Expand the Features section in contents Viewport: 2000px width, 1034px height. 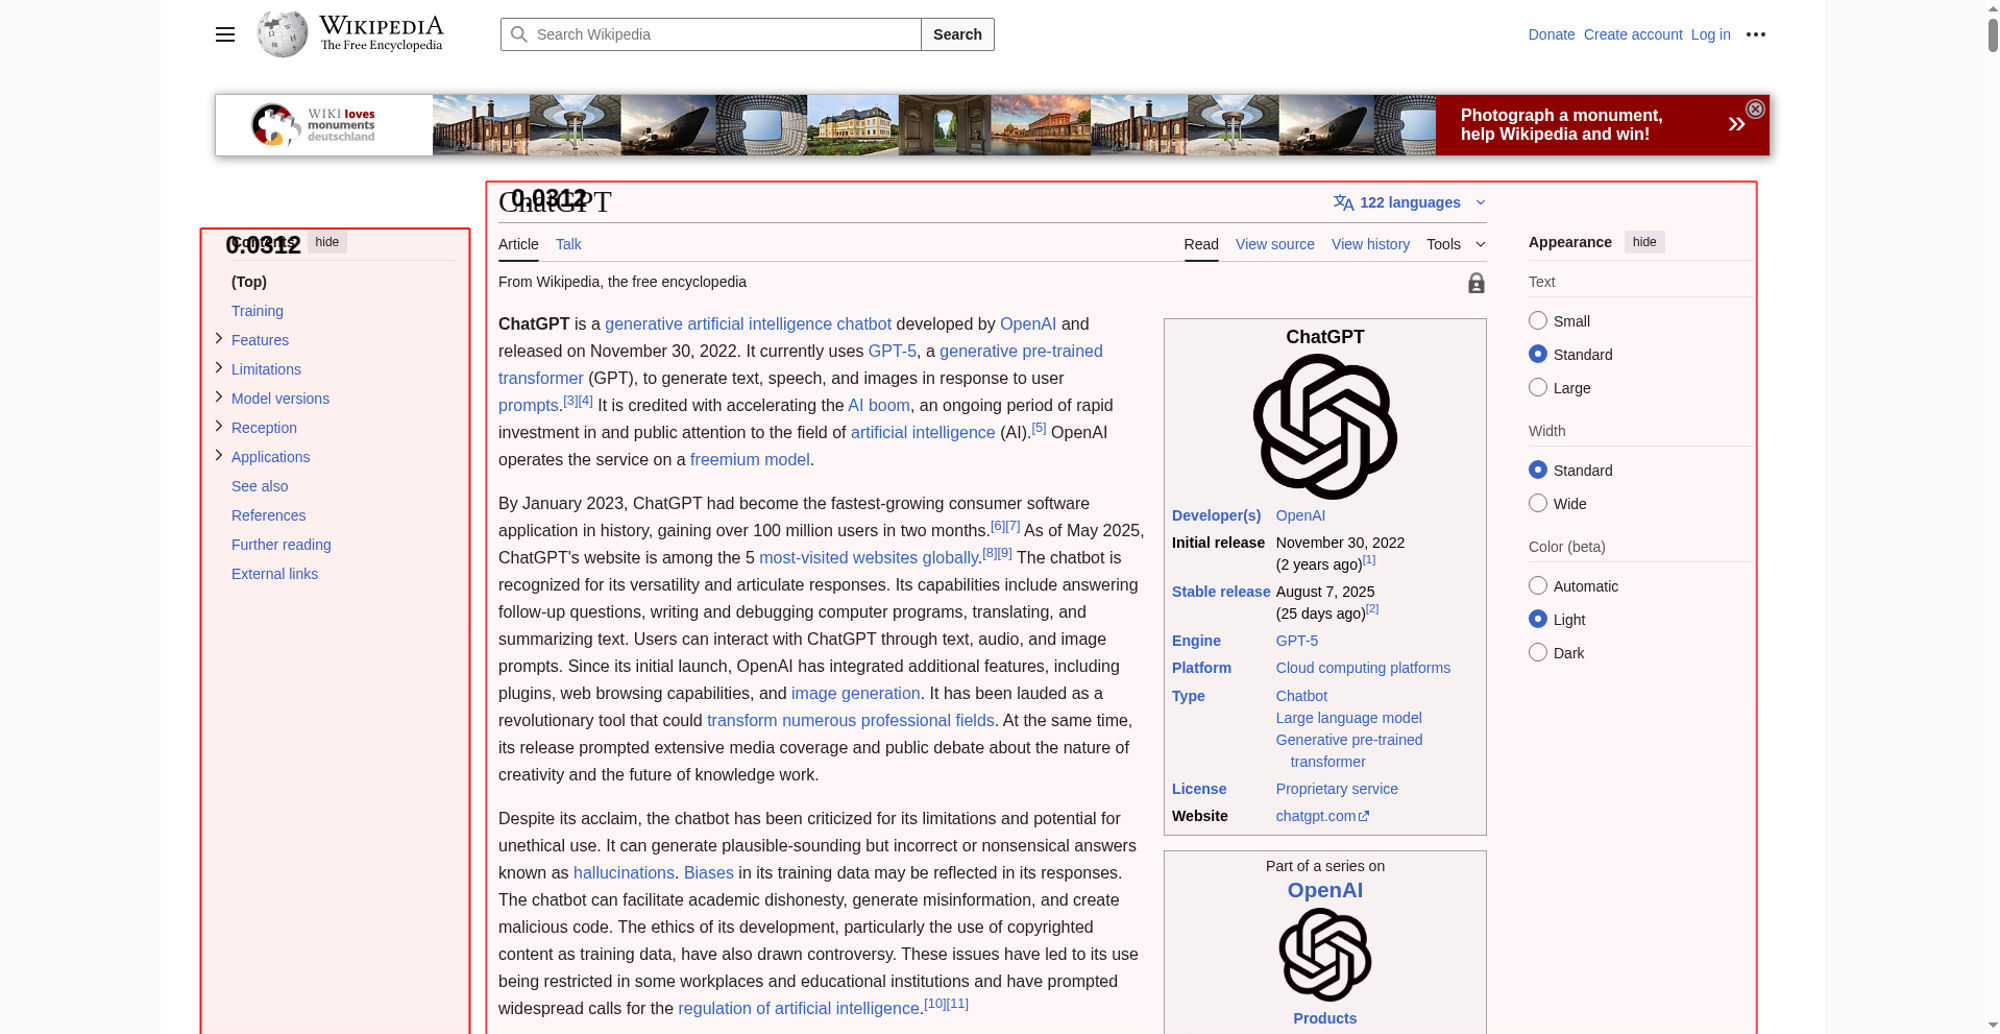[218, 339]
